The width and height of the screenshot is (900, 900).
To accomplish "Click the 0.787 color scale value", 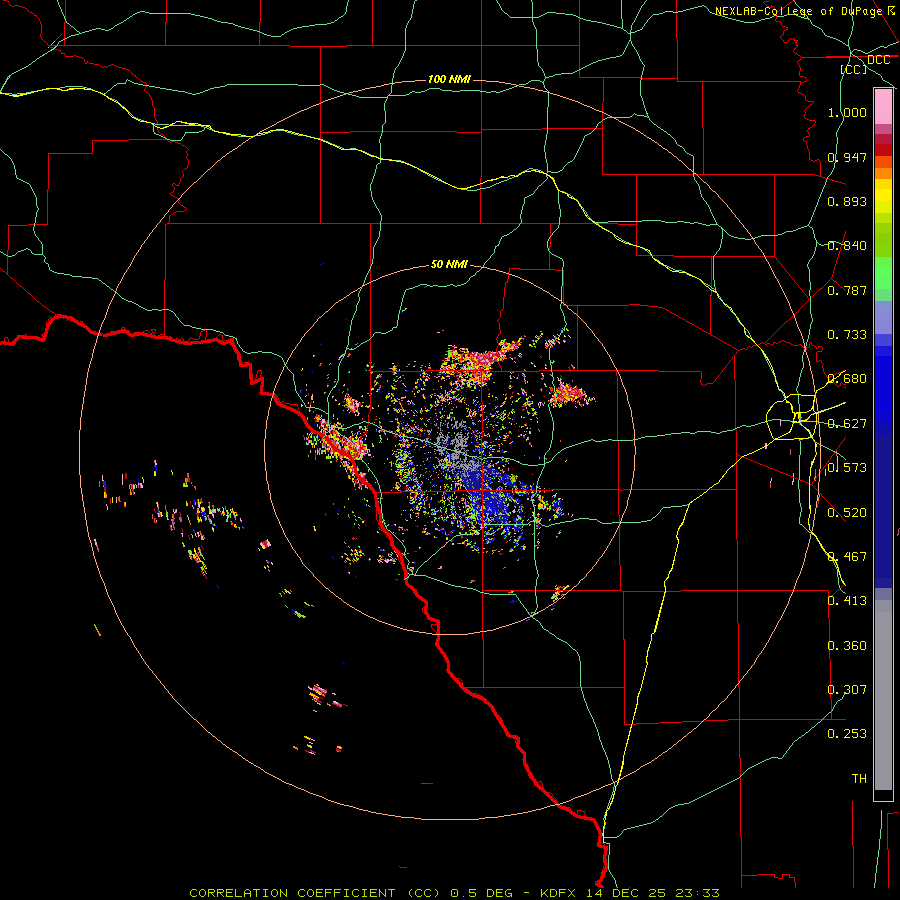I will click(847, 290).
